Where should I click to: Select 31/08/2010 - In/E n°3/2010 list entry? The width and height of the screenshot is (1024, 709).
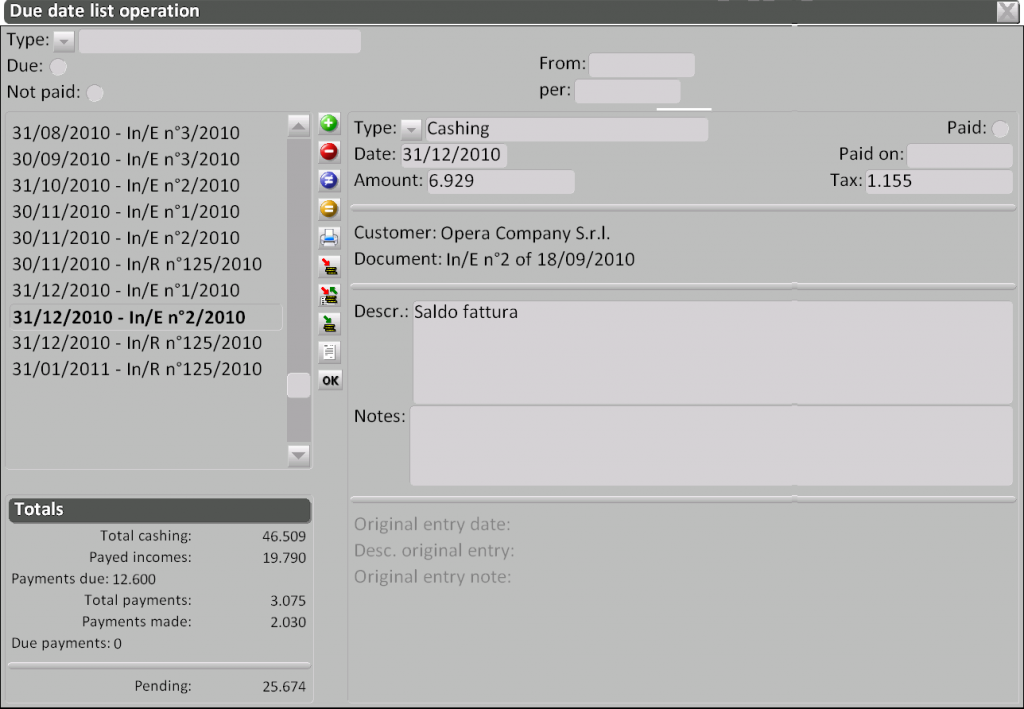126,133
